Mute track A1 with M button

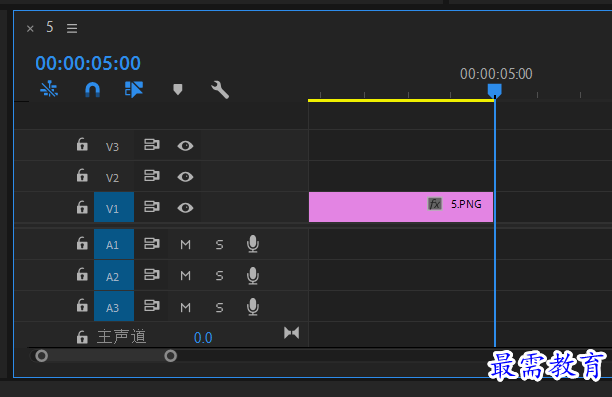point(185,245)
